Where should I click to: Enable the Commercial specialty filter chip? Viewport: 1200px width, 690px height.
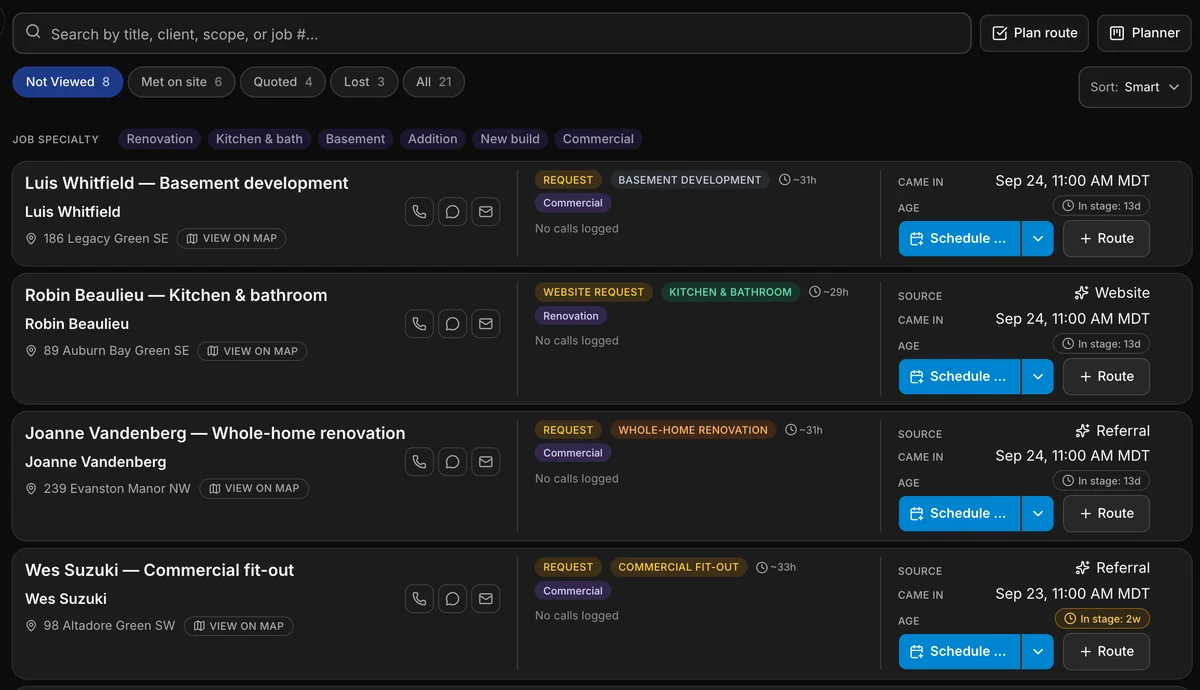pos(598,139)
